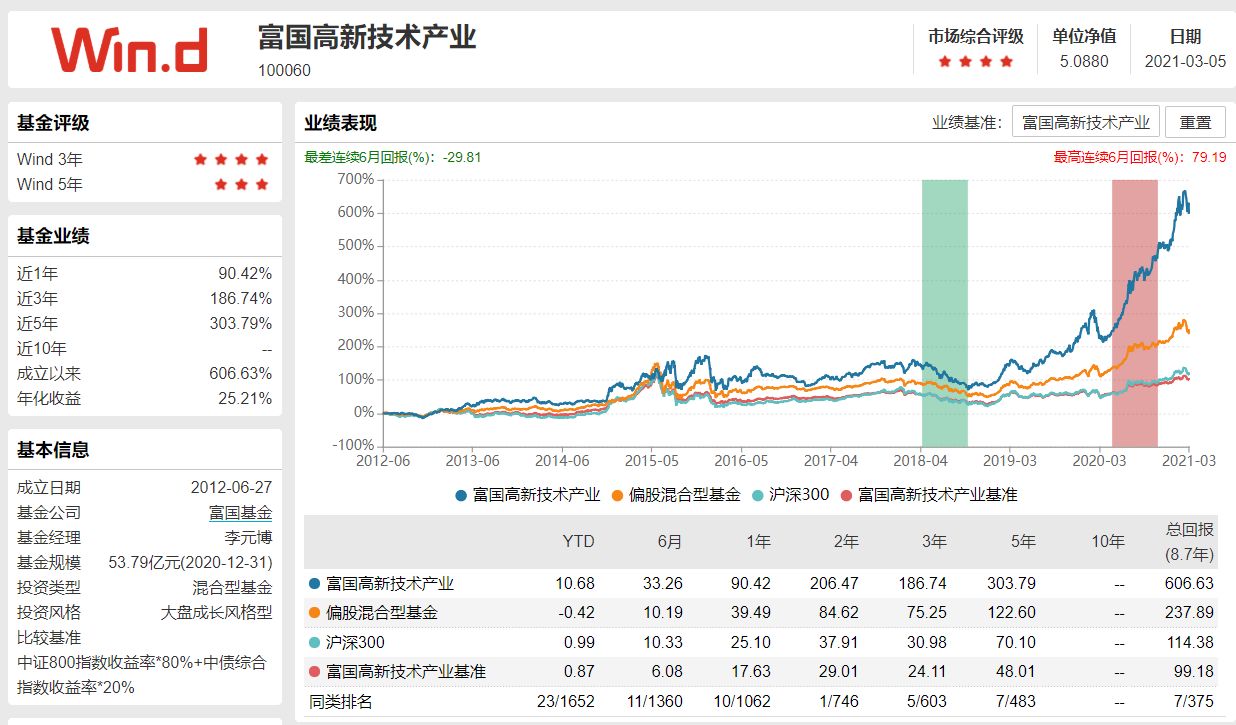Screen dimensions: 1236x725
Task: Click the red dot beside table row 富国高新技术产业基准
Action: pos(315,672)
